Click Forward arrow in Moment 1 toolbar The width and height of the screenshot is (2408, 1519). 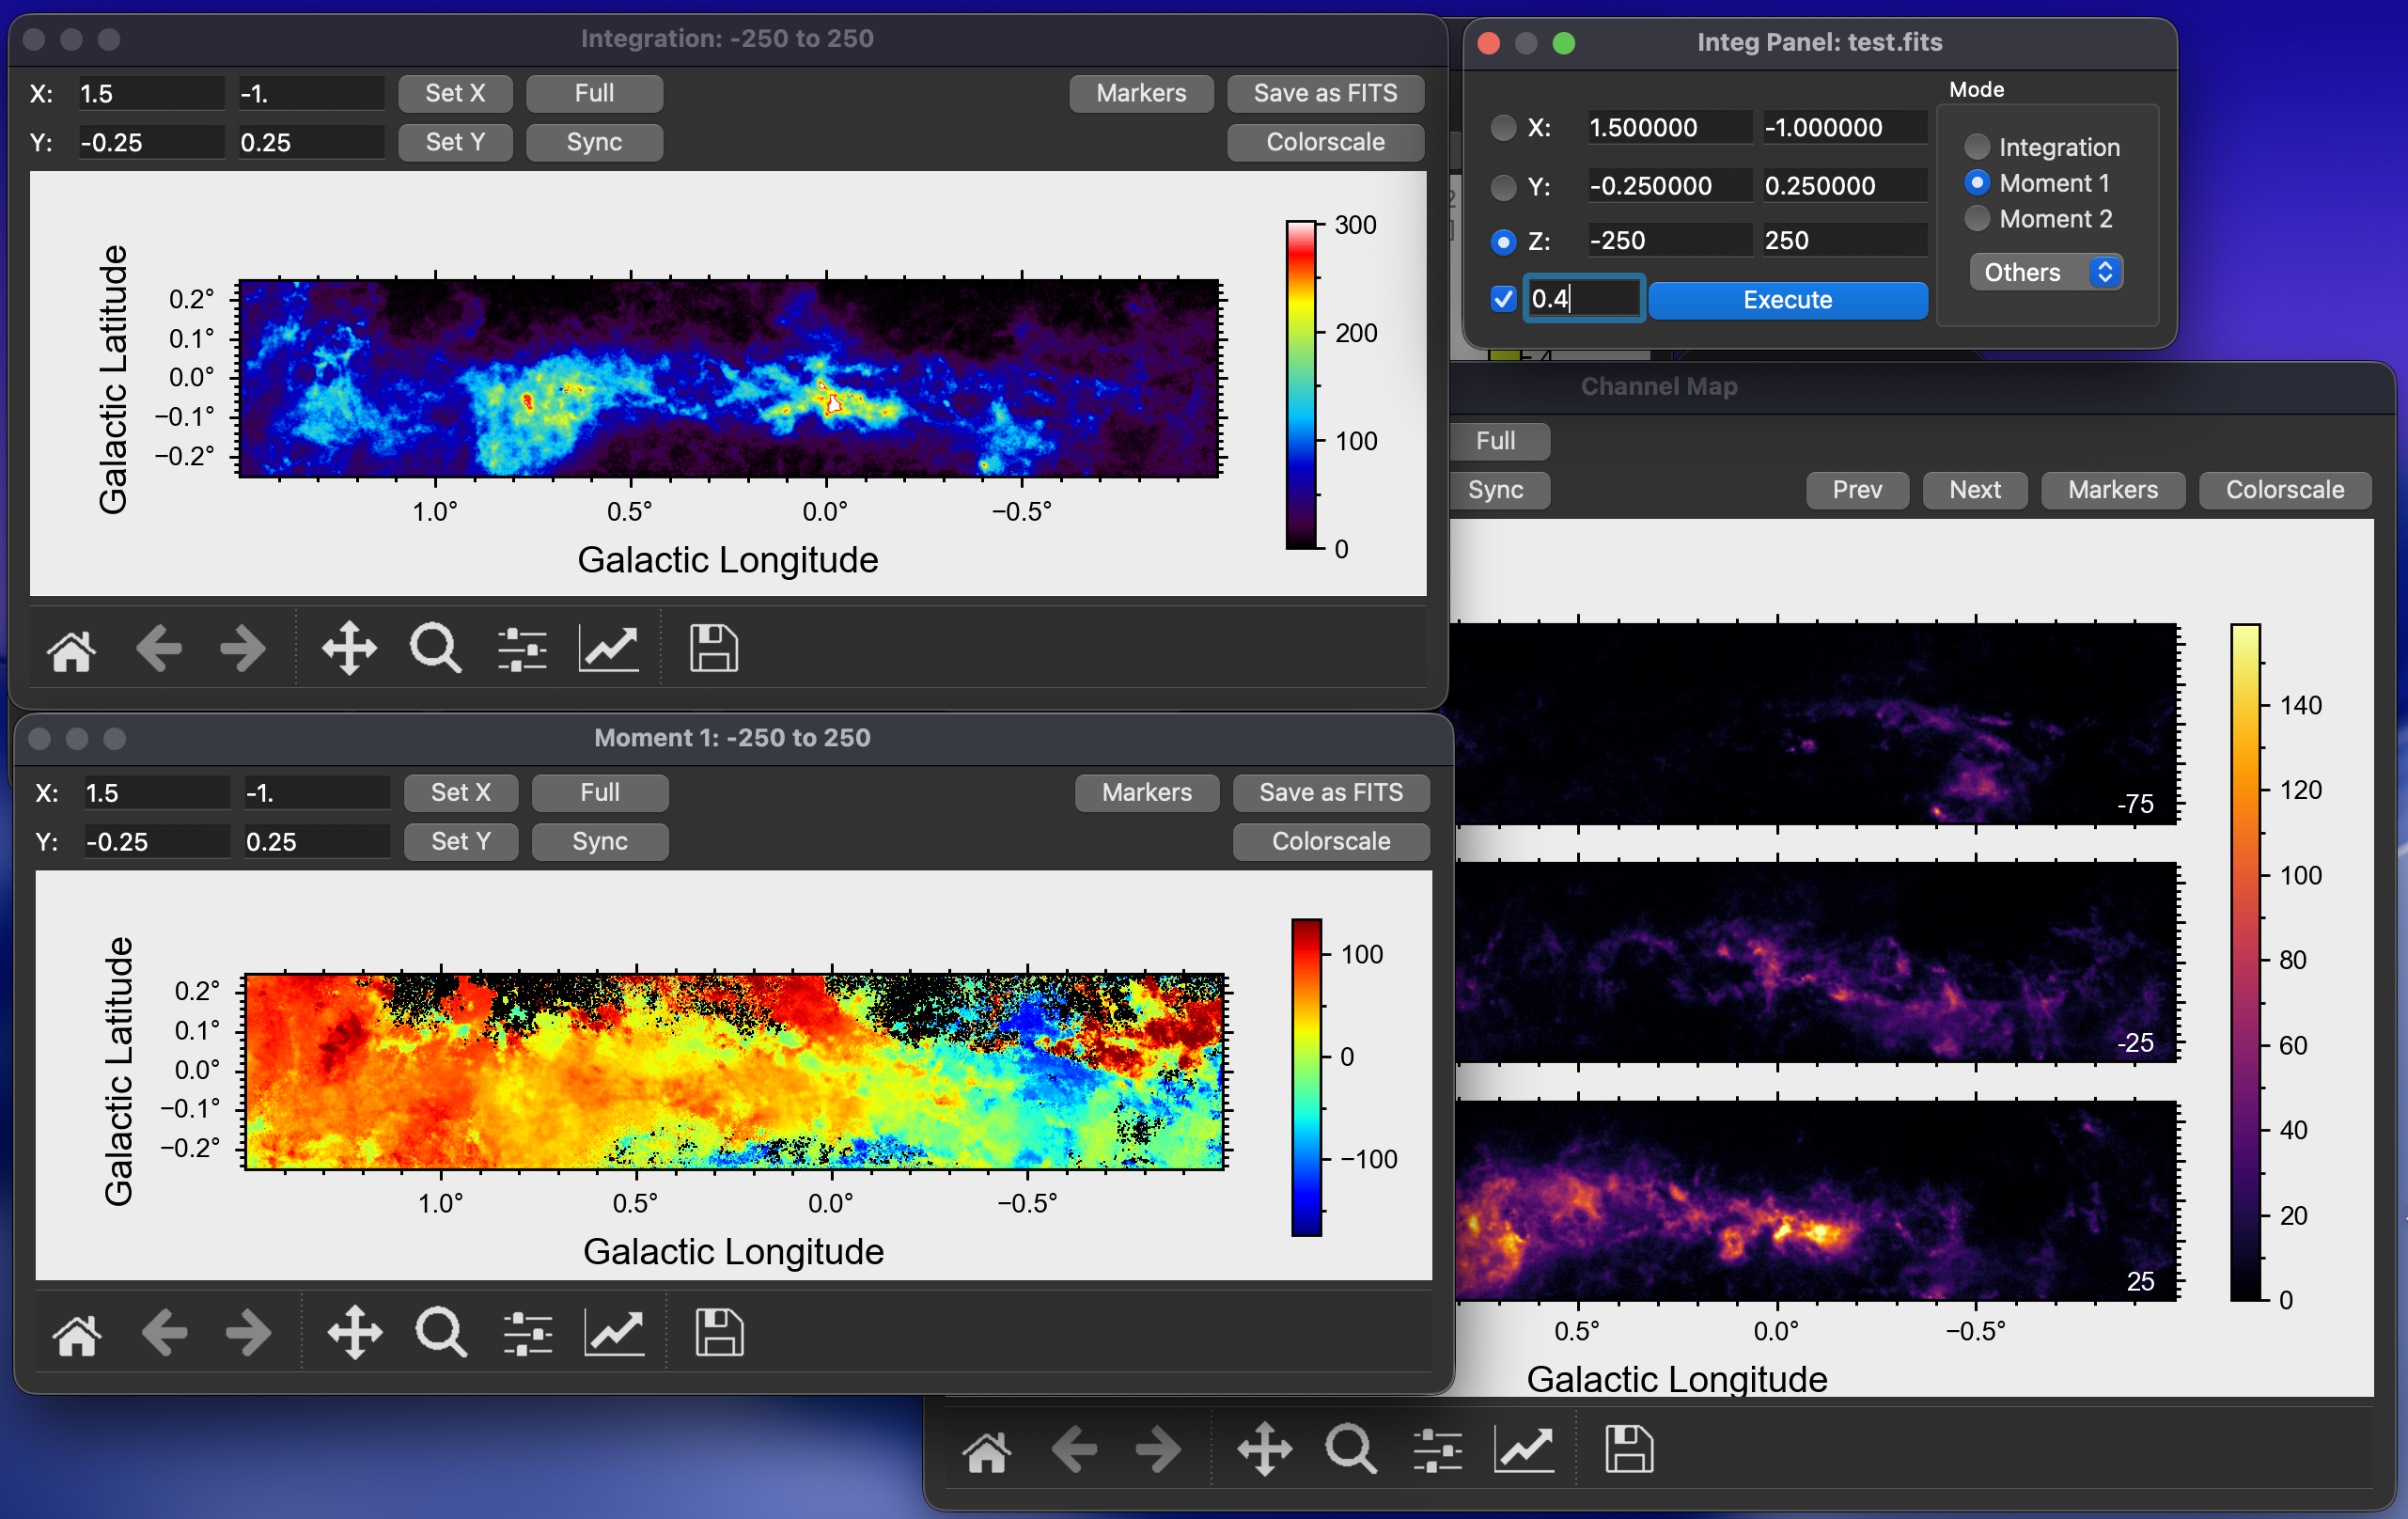pos(248,1332)
